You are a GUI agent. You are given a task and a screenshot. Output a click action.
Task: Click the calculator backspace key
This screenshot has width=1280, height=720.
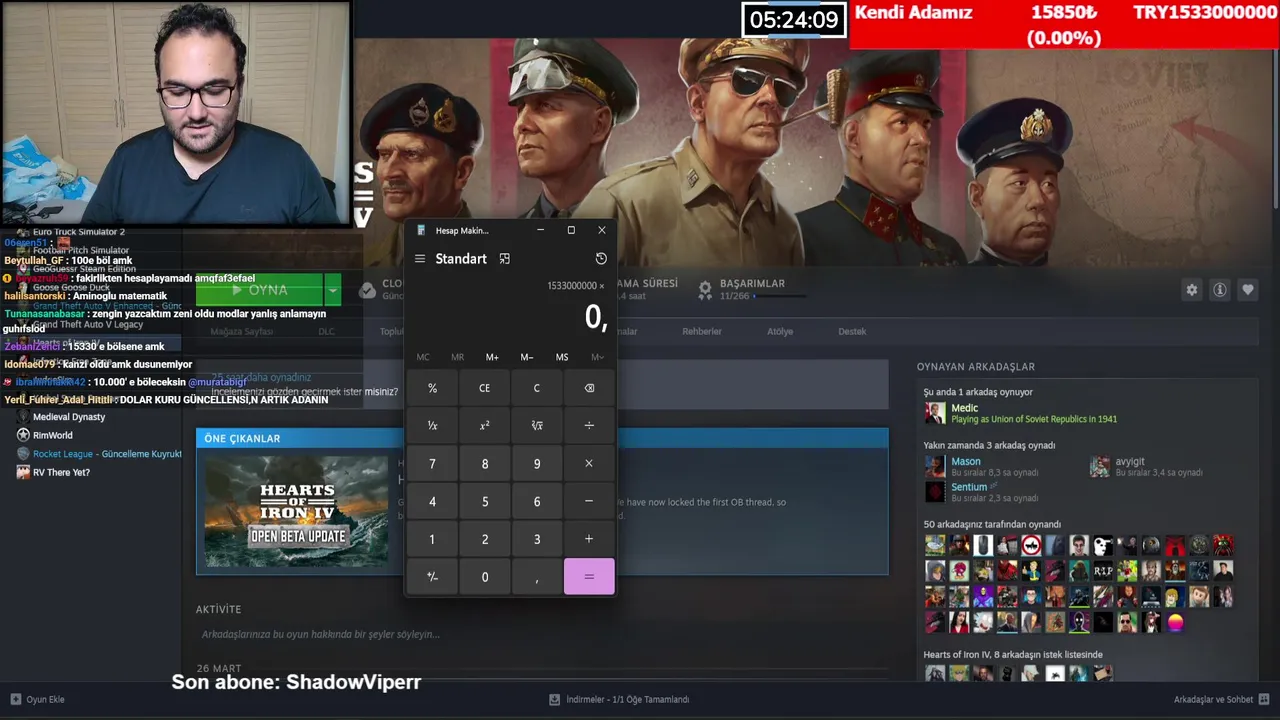(x=589, y=388)
